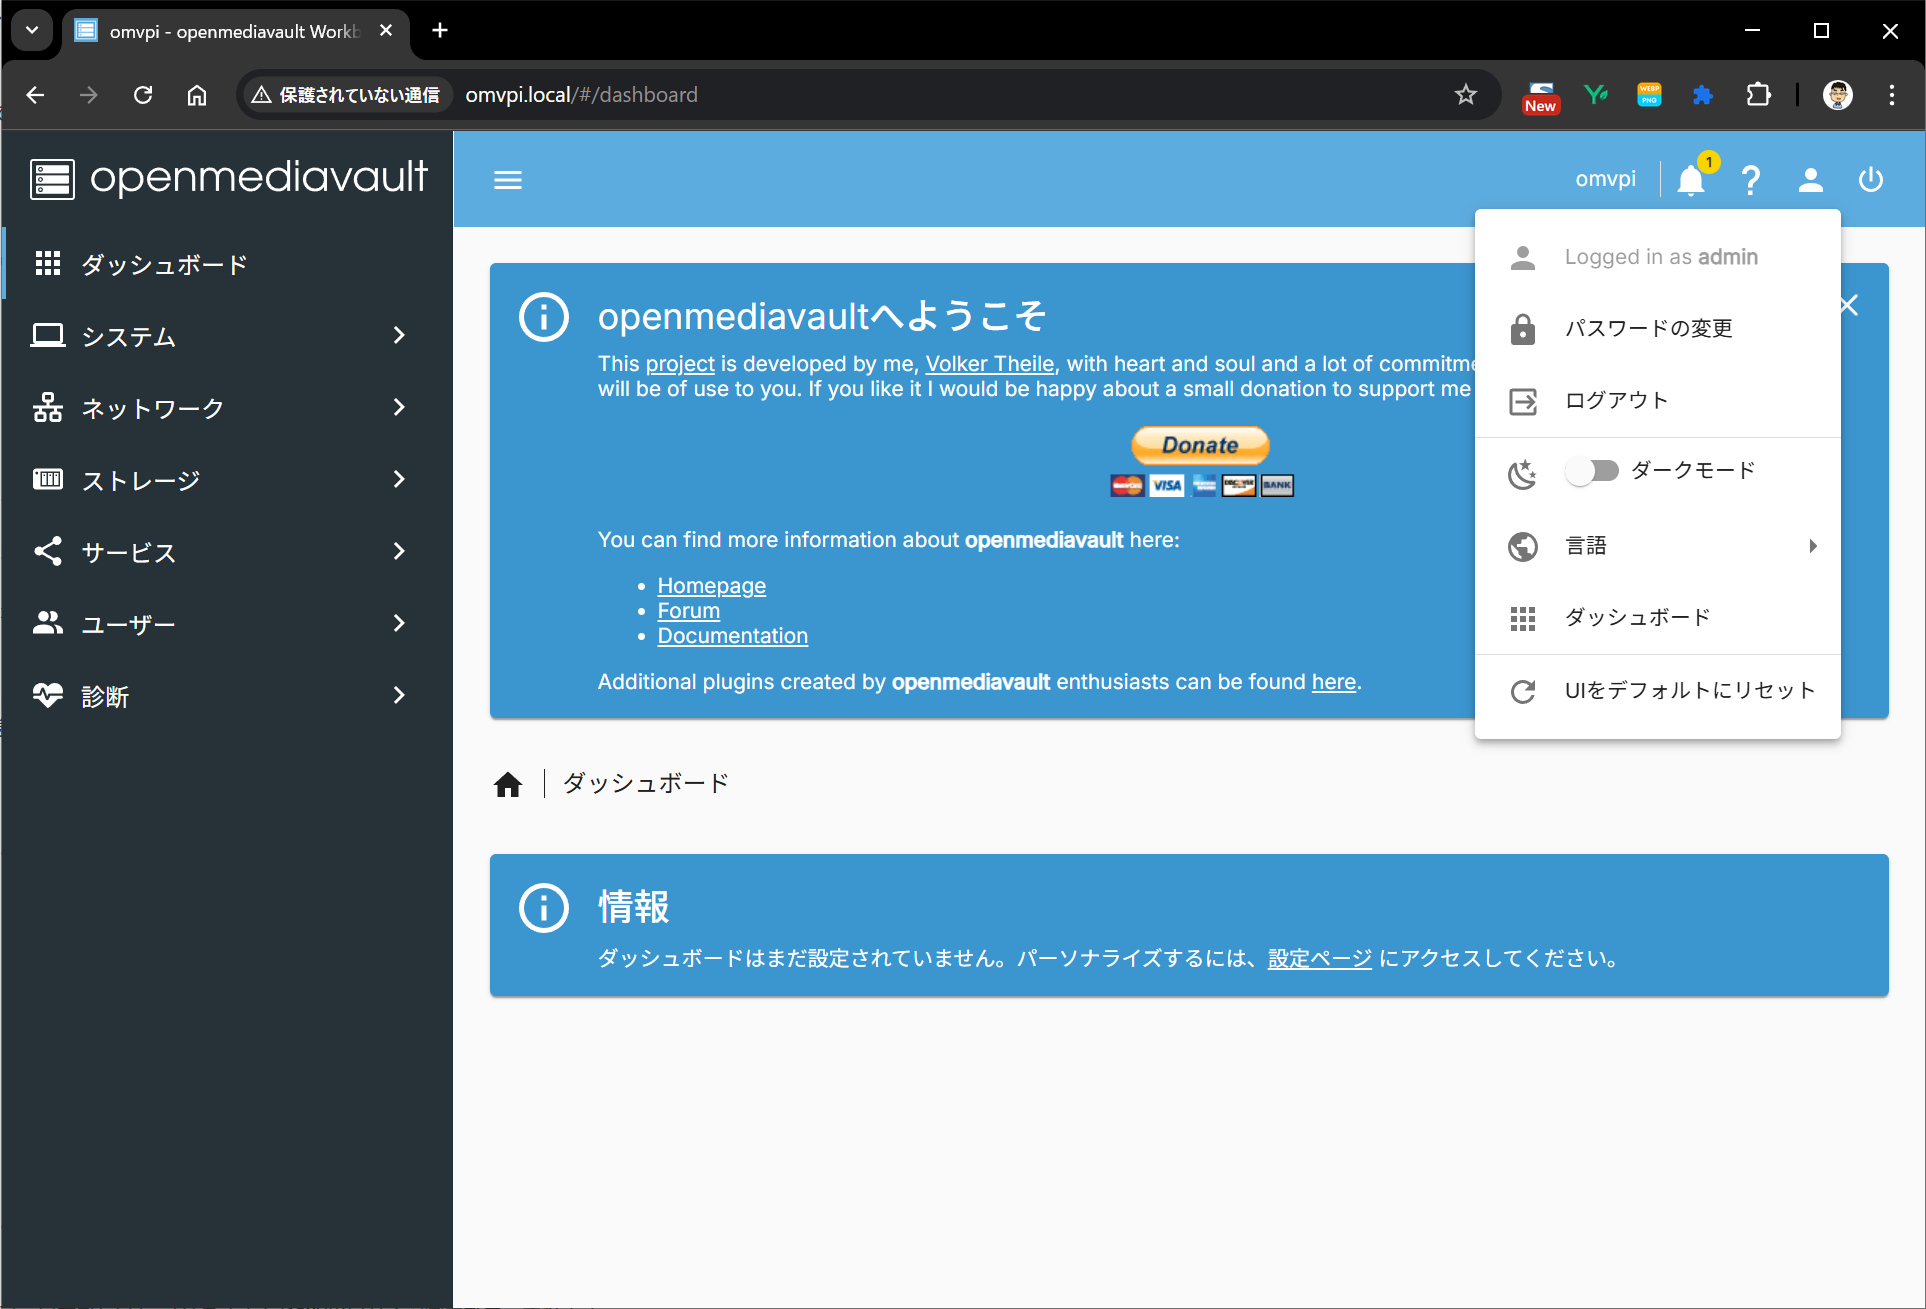
Task: Open the browser extensions puzzle icon
Action: click(x=1758, y=95)
